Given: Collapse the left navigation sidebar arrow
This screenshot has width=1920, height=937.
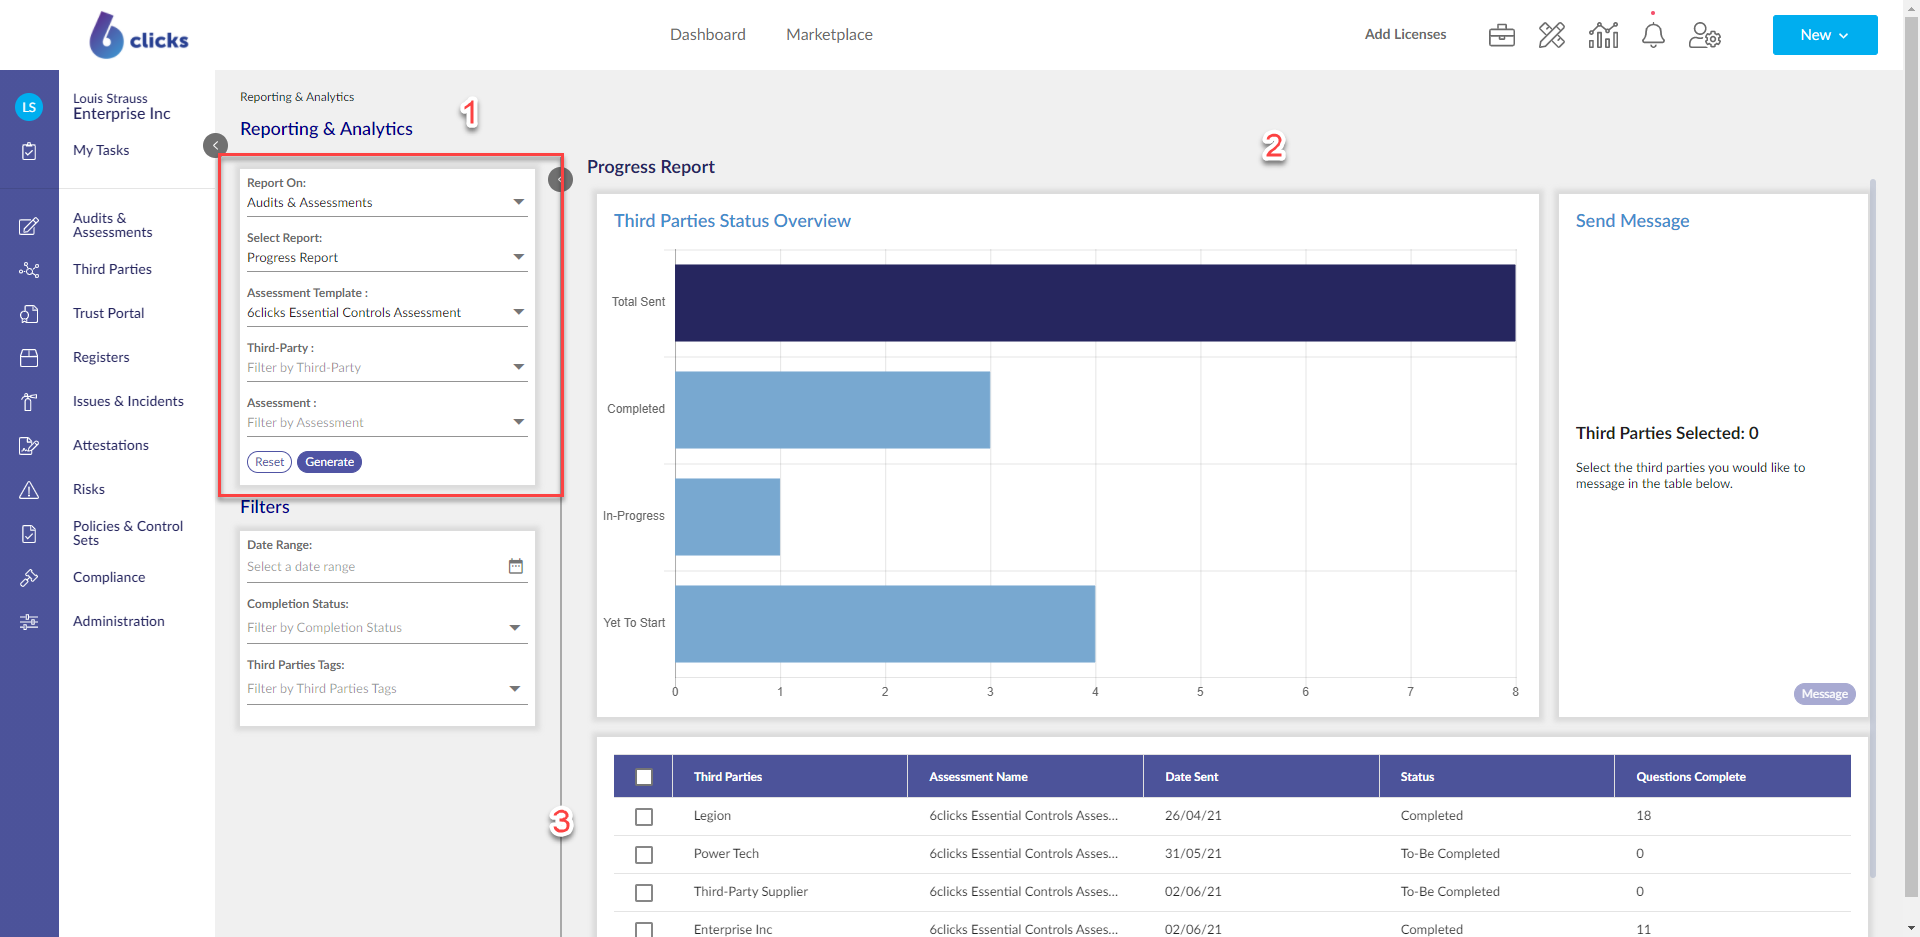Looking at the screenshot, I should 215,145.
